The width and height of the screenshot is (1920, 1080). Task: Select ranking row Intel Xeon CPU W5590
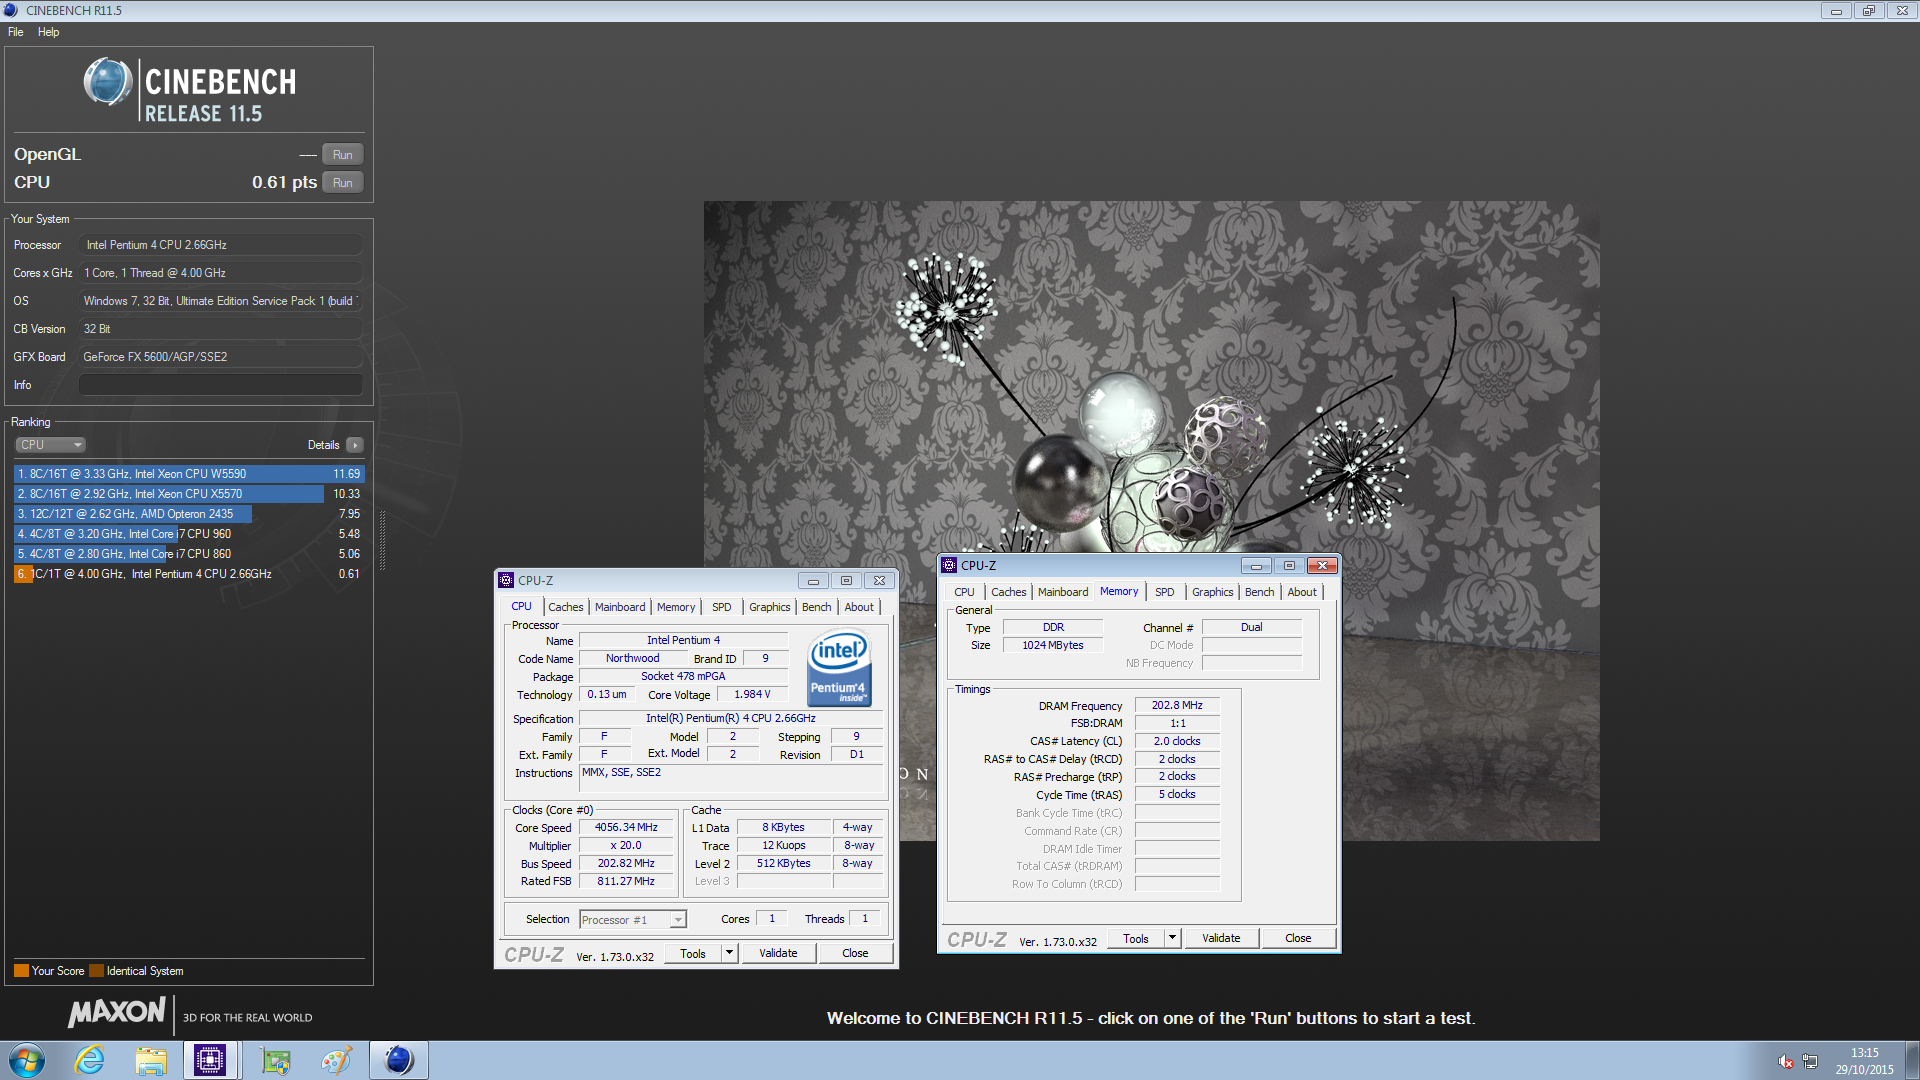(x=189, y=474)
